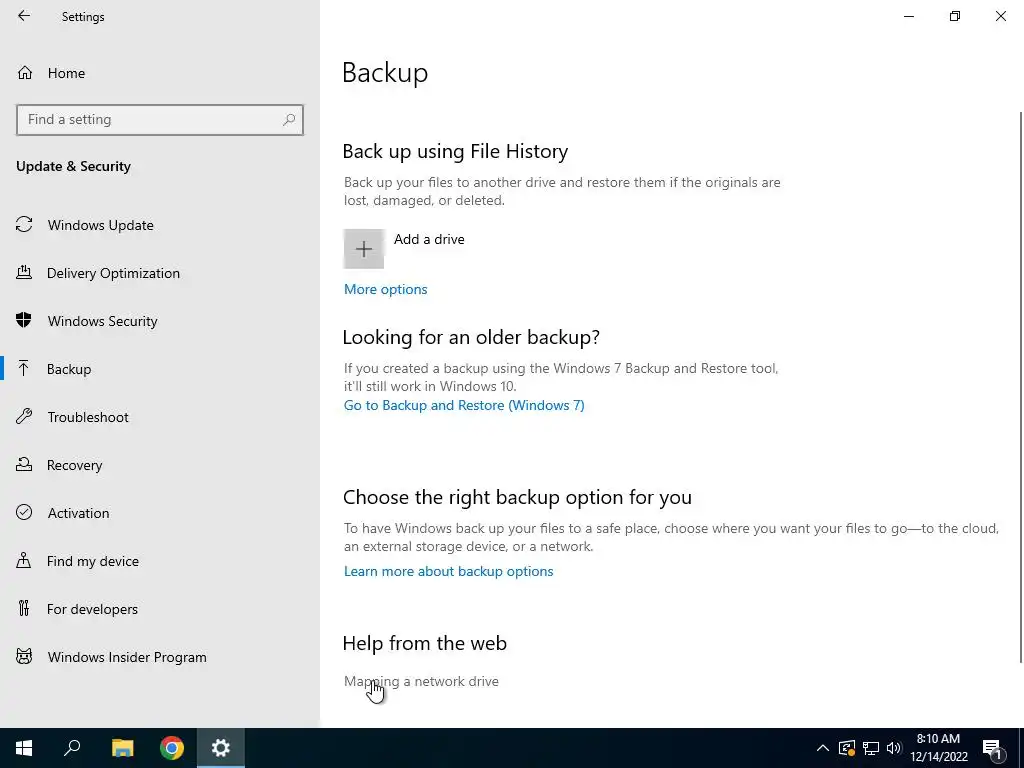Click the vertical scrollbar of Backup page
This screenshot has width=1024, height=768.
(x=1020, y=387)
